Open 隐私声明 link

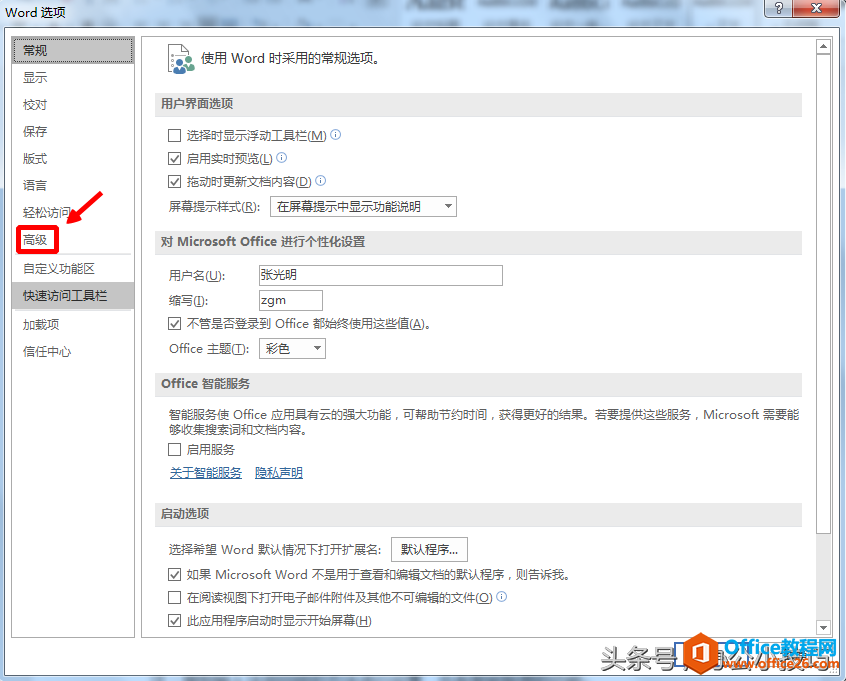[278, 473]
